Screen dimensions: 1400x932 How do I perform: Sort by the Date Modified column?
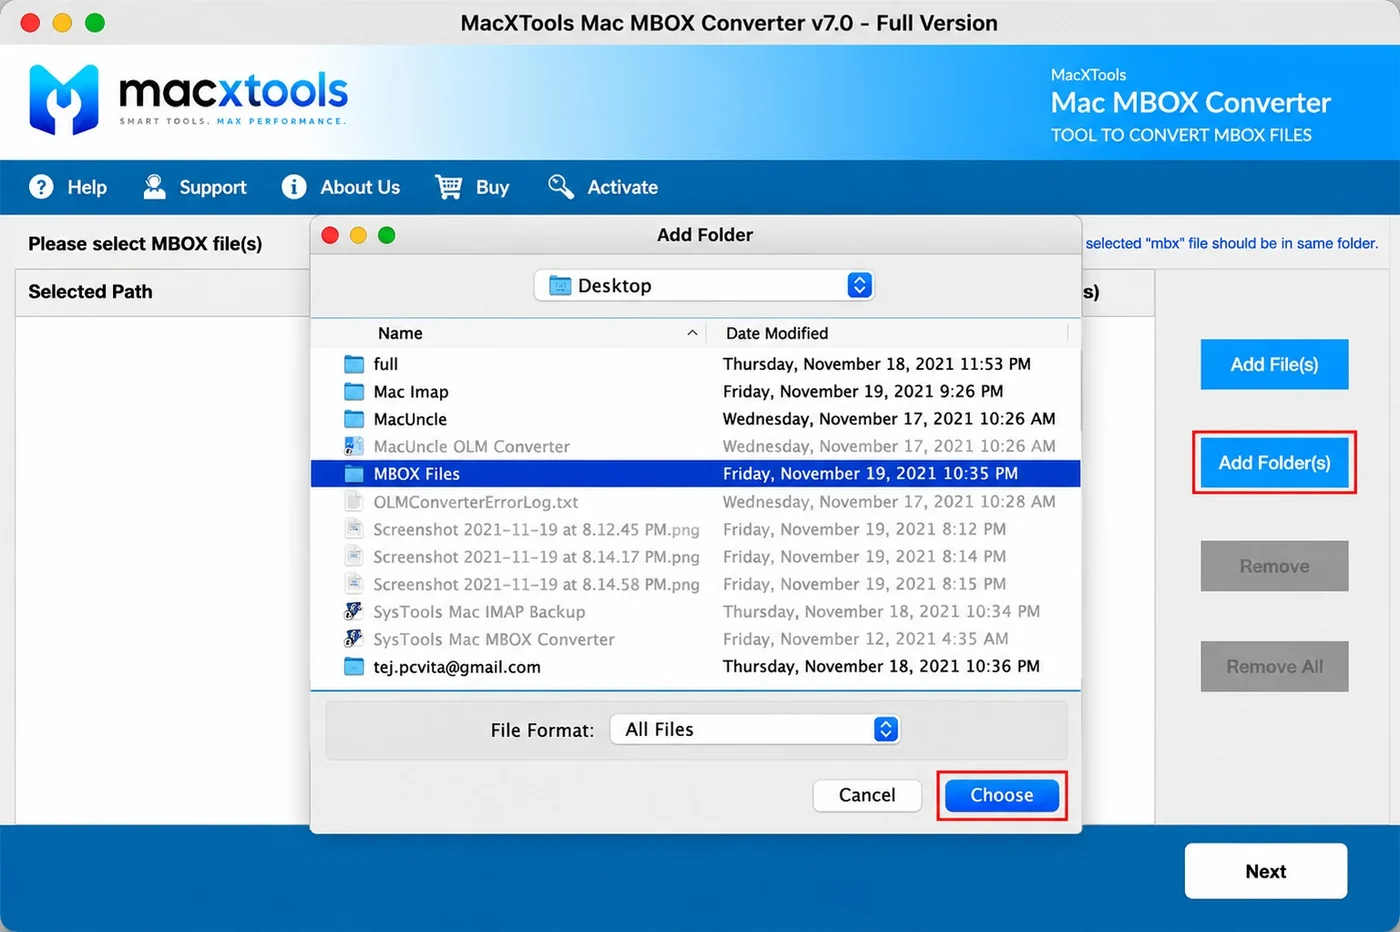(x=777, y=333)
